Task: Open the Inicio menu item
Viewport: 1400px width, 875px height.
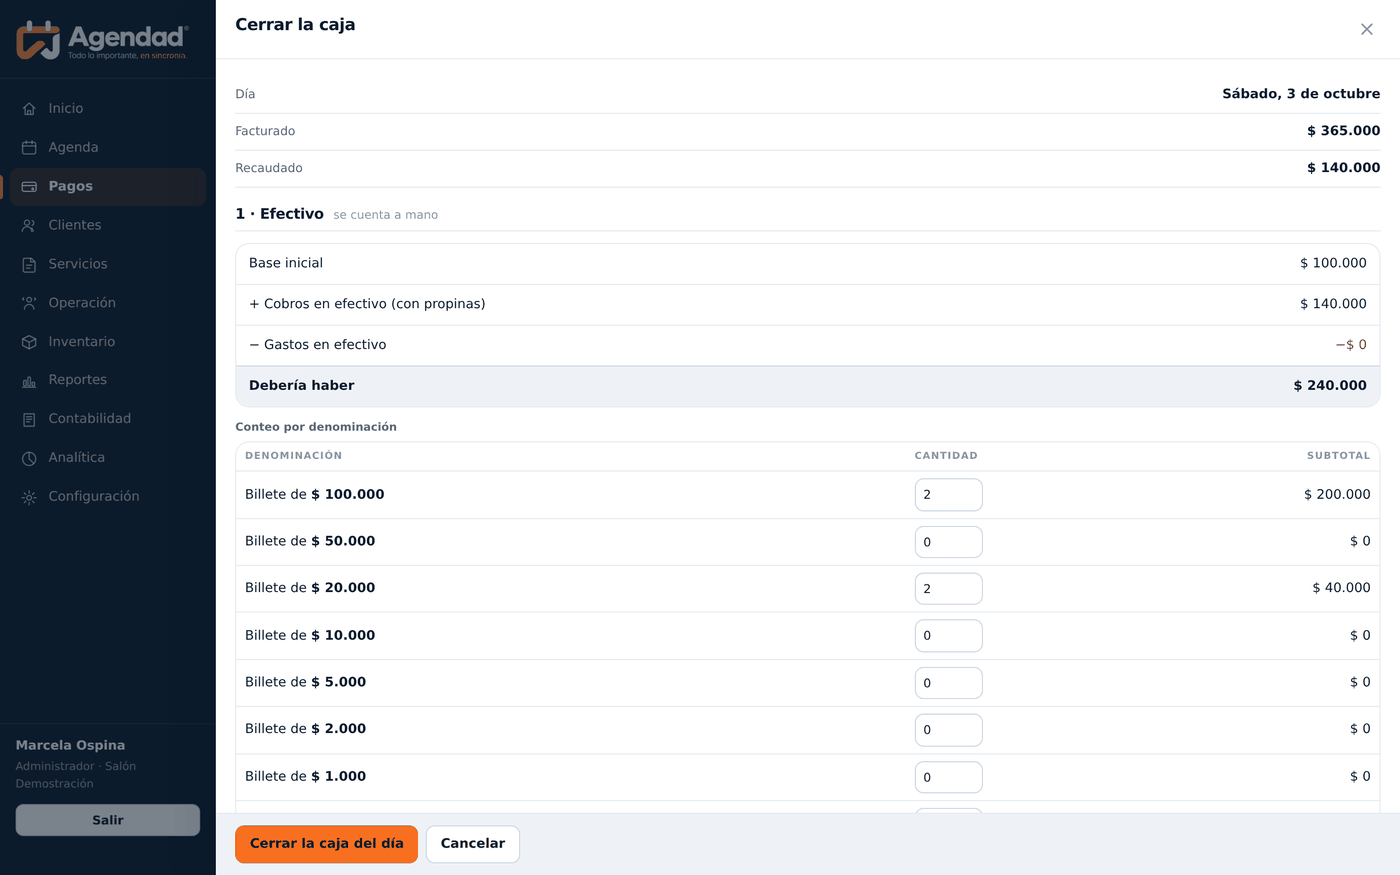Action: coord(108,108)
